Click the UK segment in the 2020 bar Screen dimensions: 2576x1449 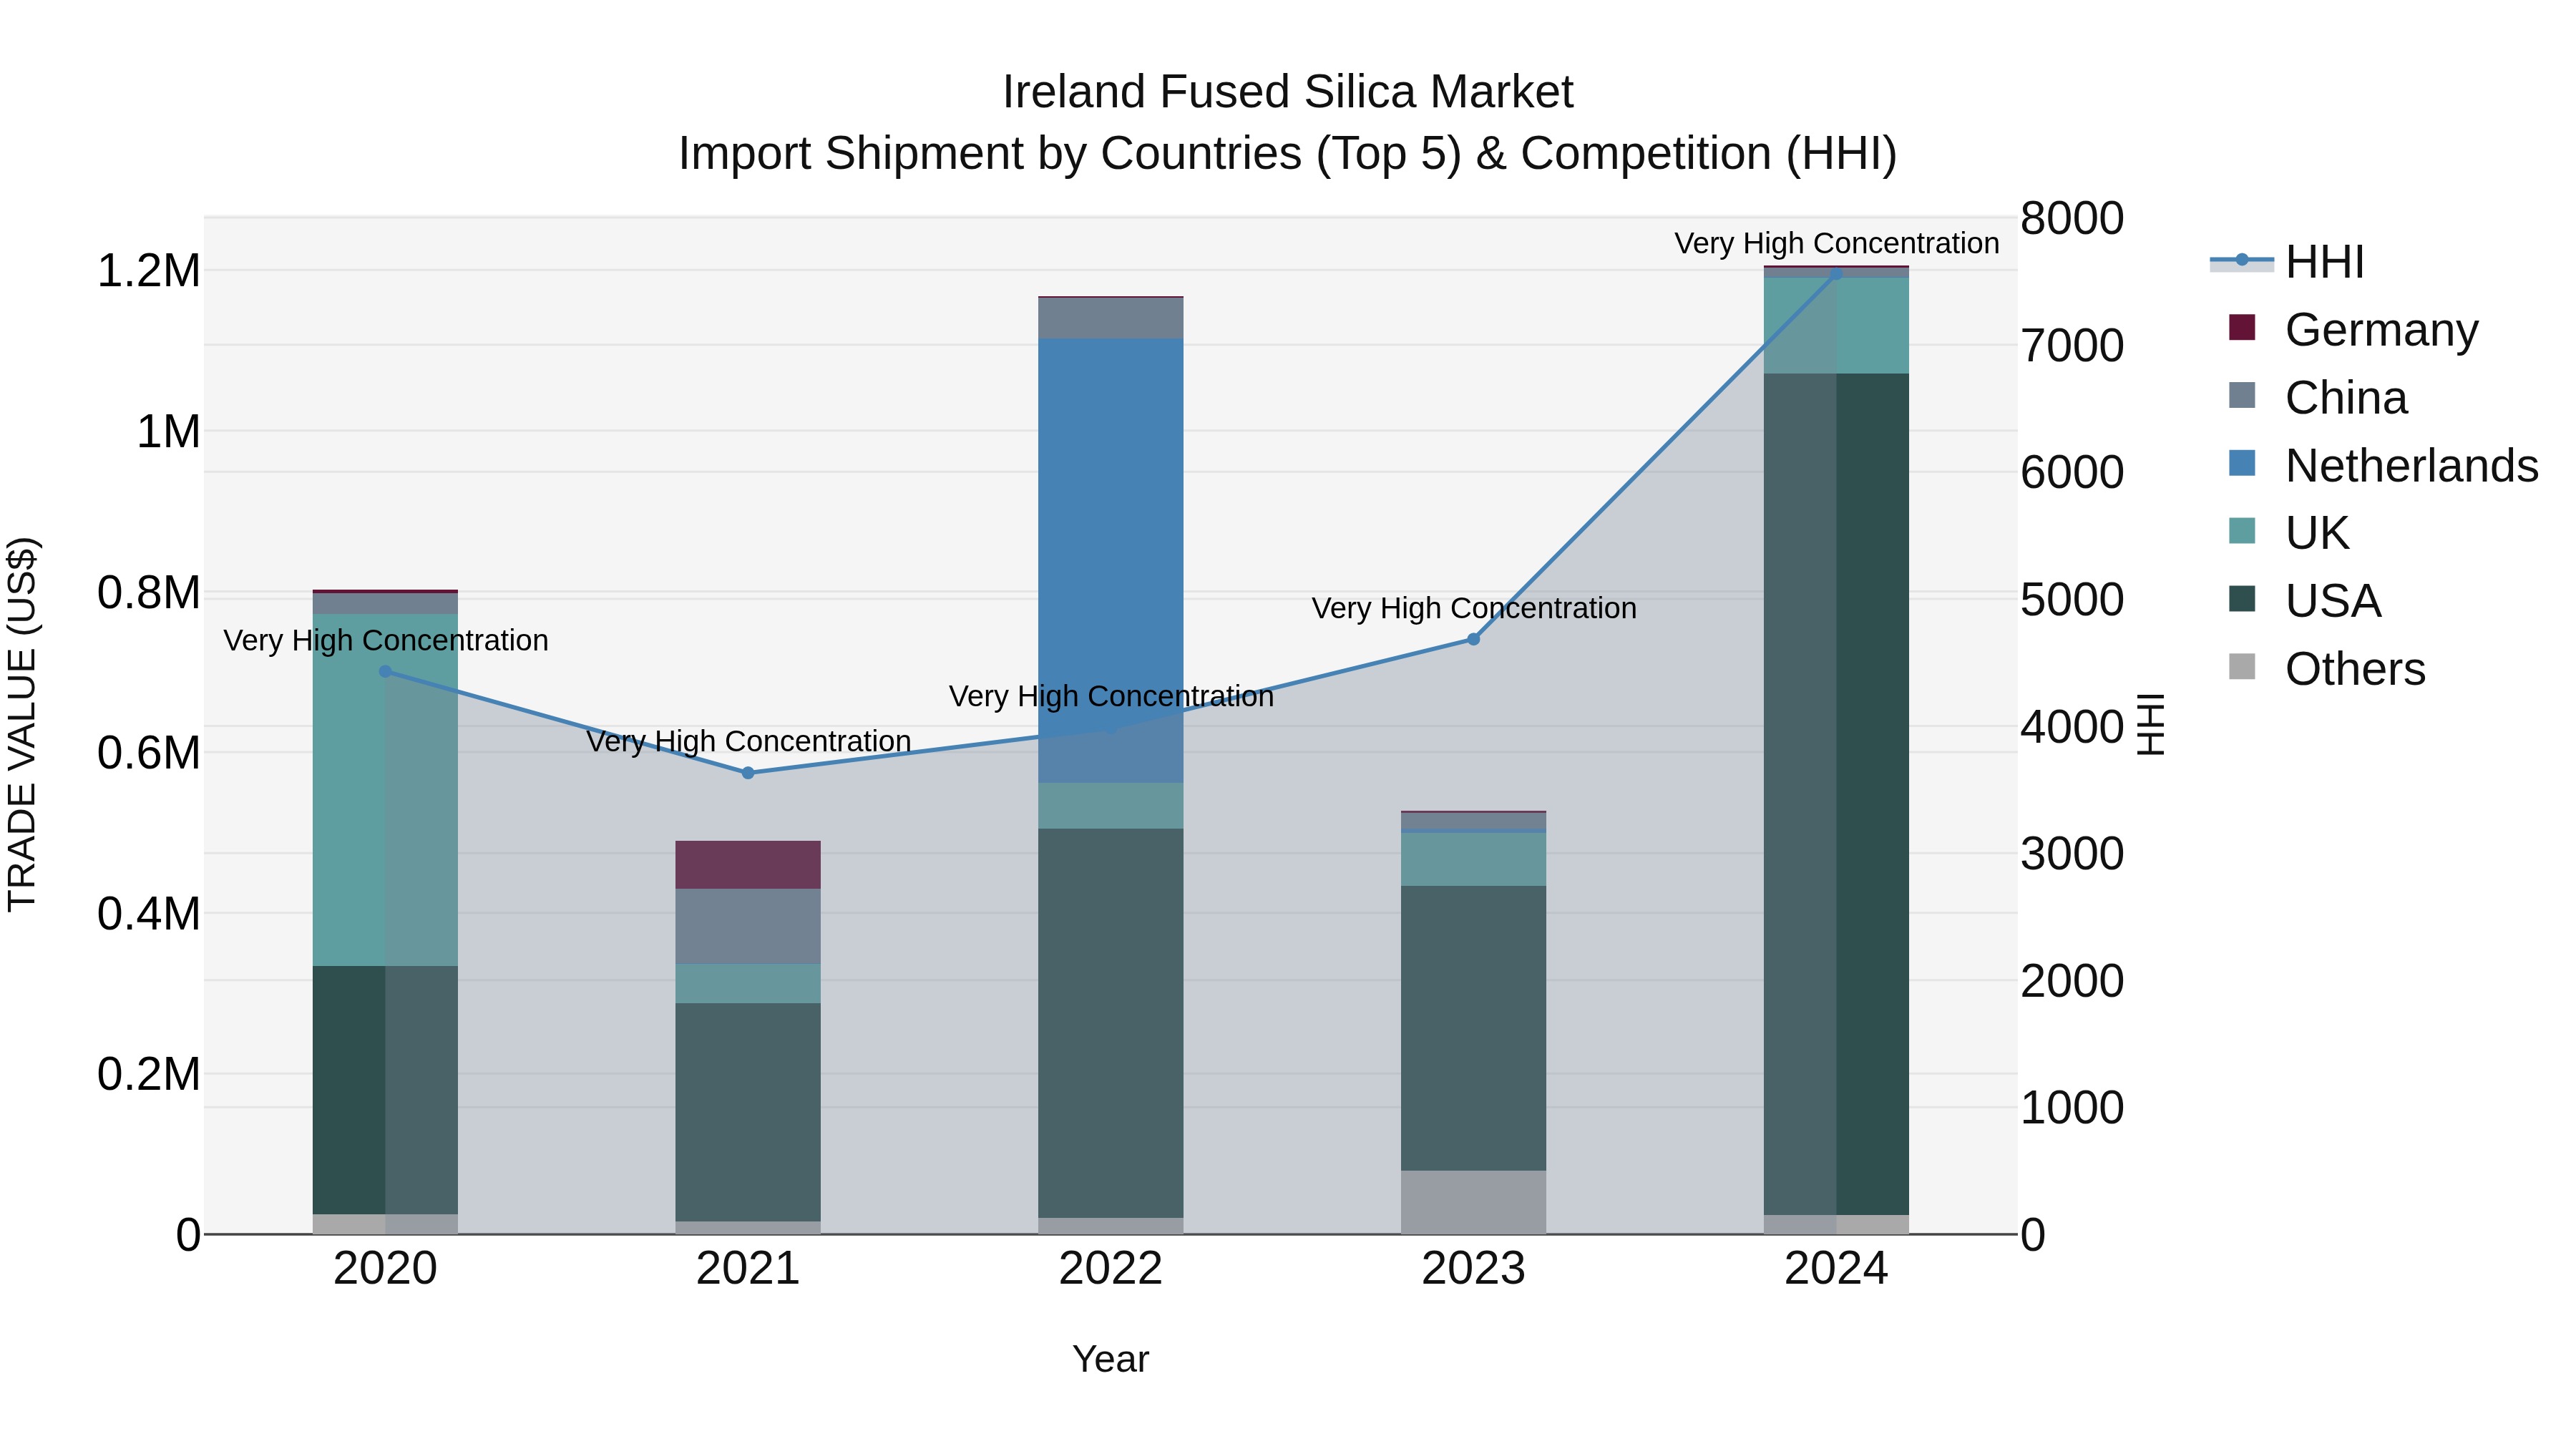click(x=385, y=790)
